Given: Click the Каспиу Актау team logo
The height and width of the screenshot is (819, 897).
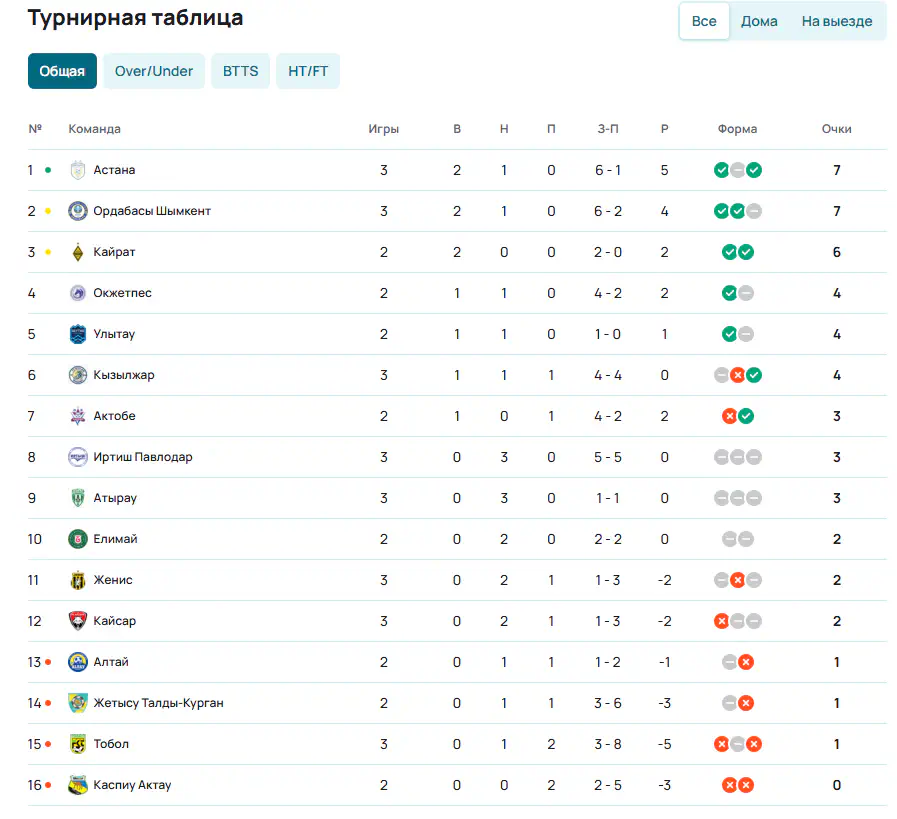Looking at the screenshot, I should [78, 785].
